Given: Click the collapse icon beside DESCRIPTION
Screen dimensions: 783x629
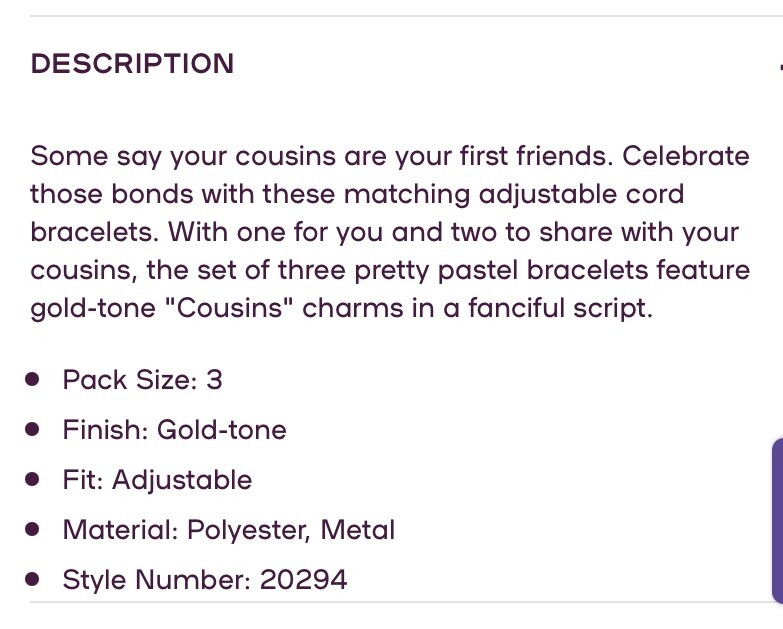Looking at the screenshot, I should [779, 67].
